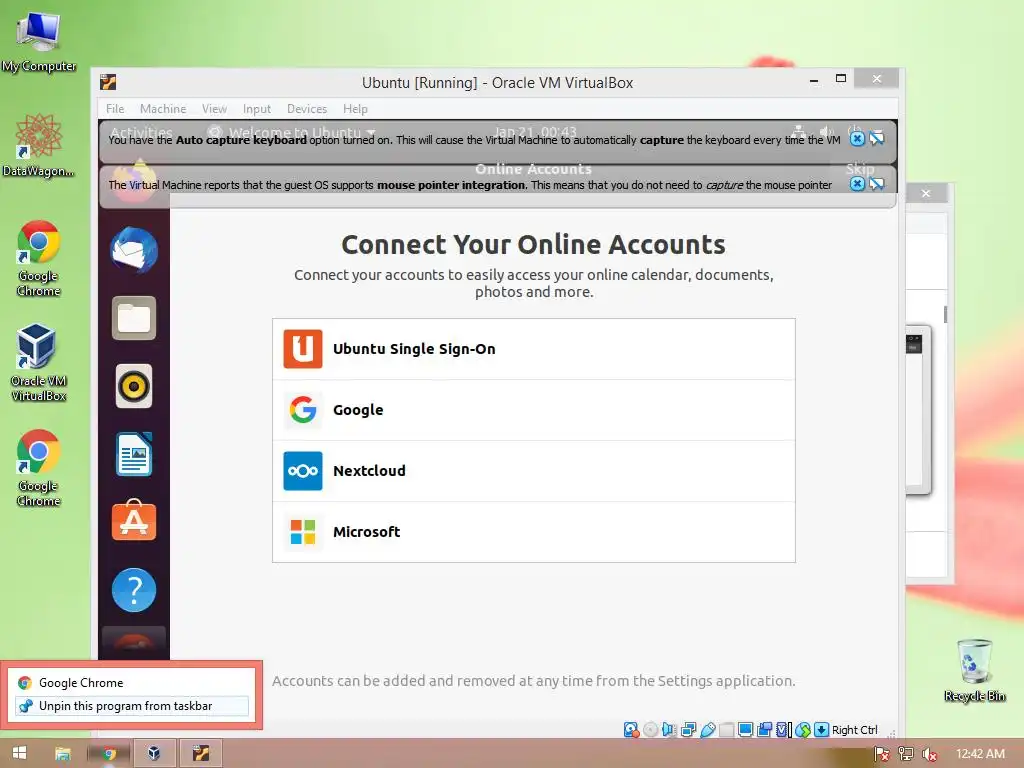1024x768 pixels.
Task: Click the muted volume tray icon
Action: point(930,754)
